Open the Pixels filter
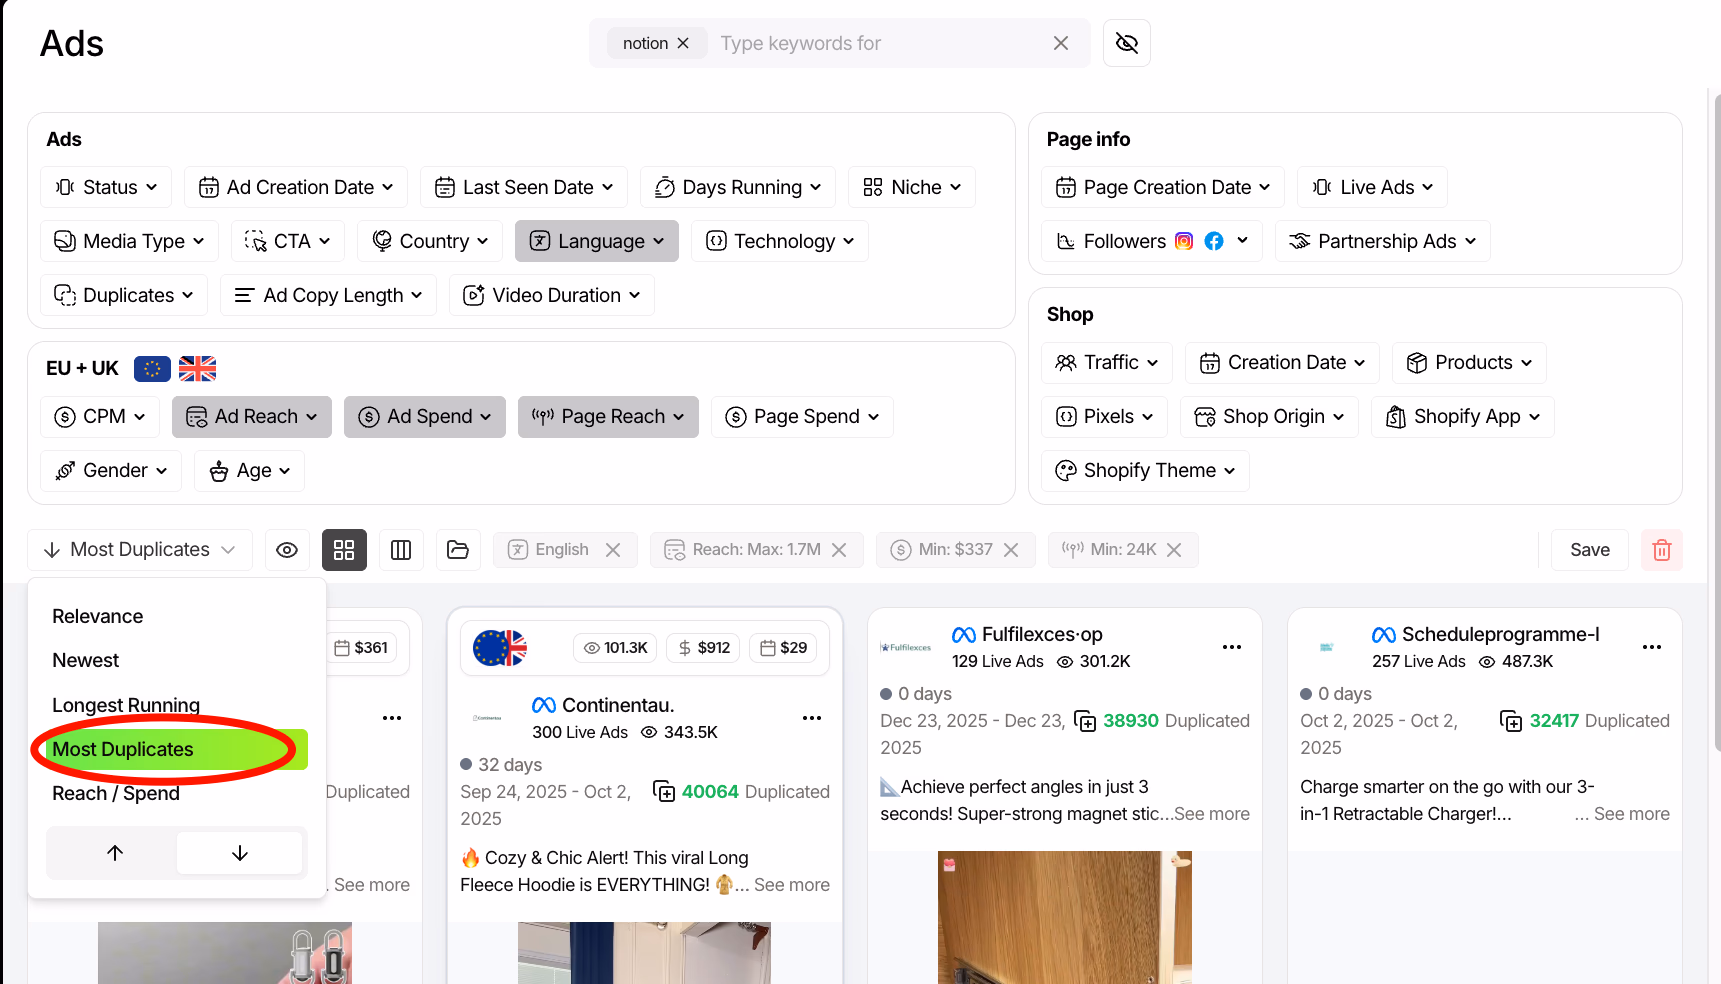This screenshot has height=984, width=1721. click(x=1104, y=417)
